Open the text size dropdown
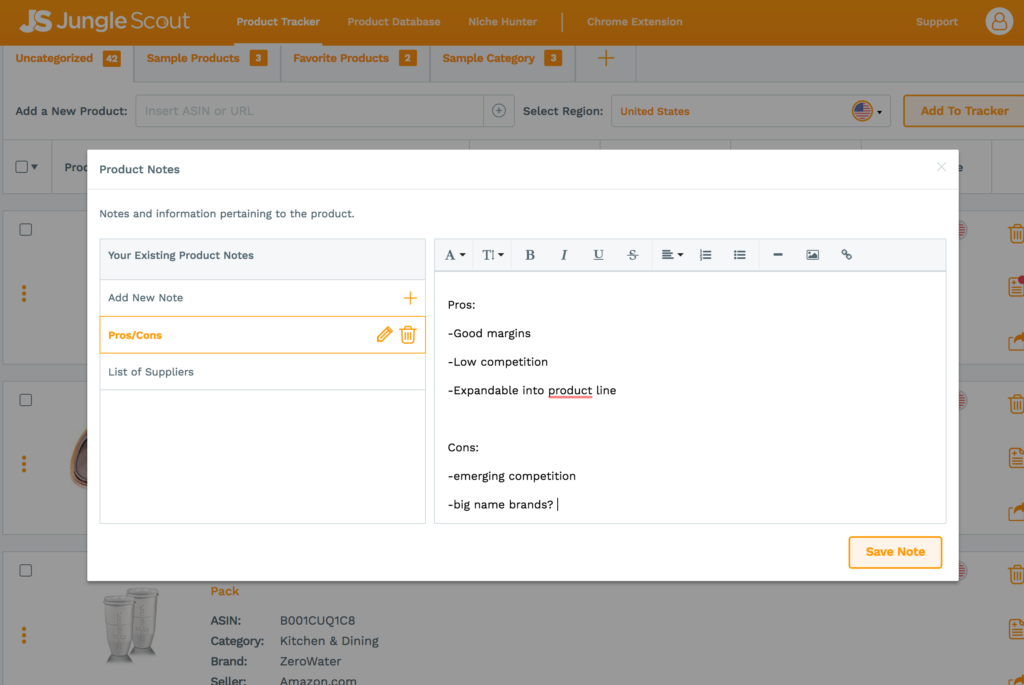 click(493, 255)
